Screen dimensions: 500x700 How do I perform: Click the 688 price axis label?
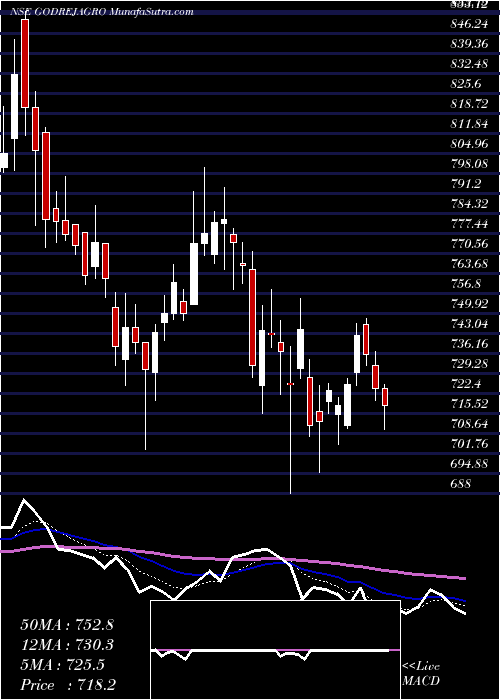(460, 484)
